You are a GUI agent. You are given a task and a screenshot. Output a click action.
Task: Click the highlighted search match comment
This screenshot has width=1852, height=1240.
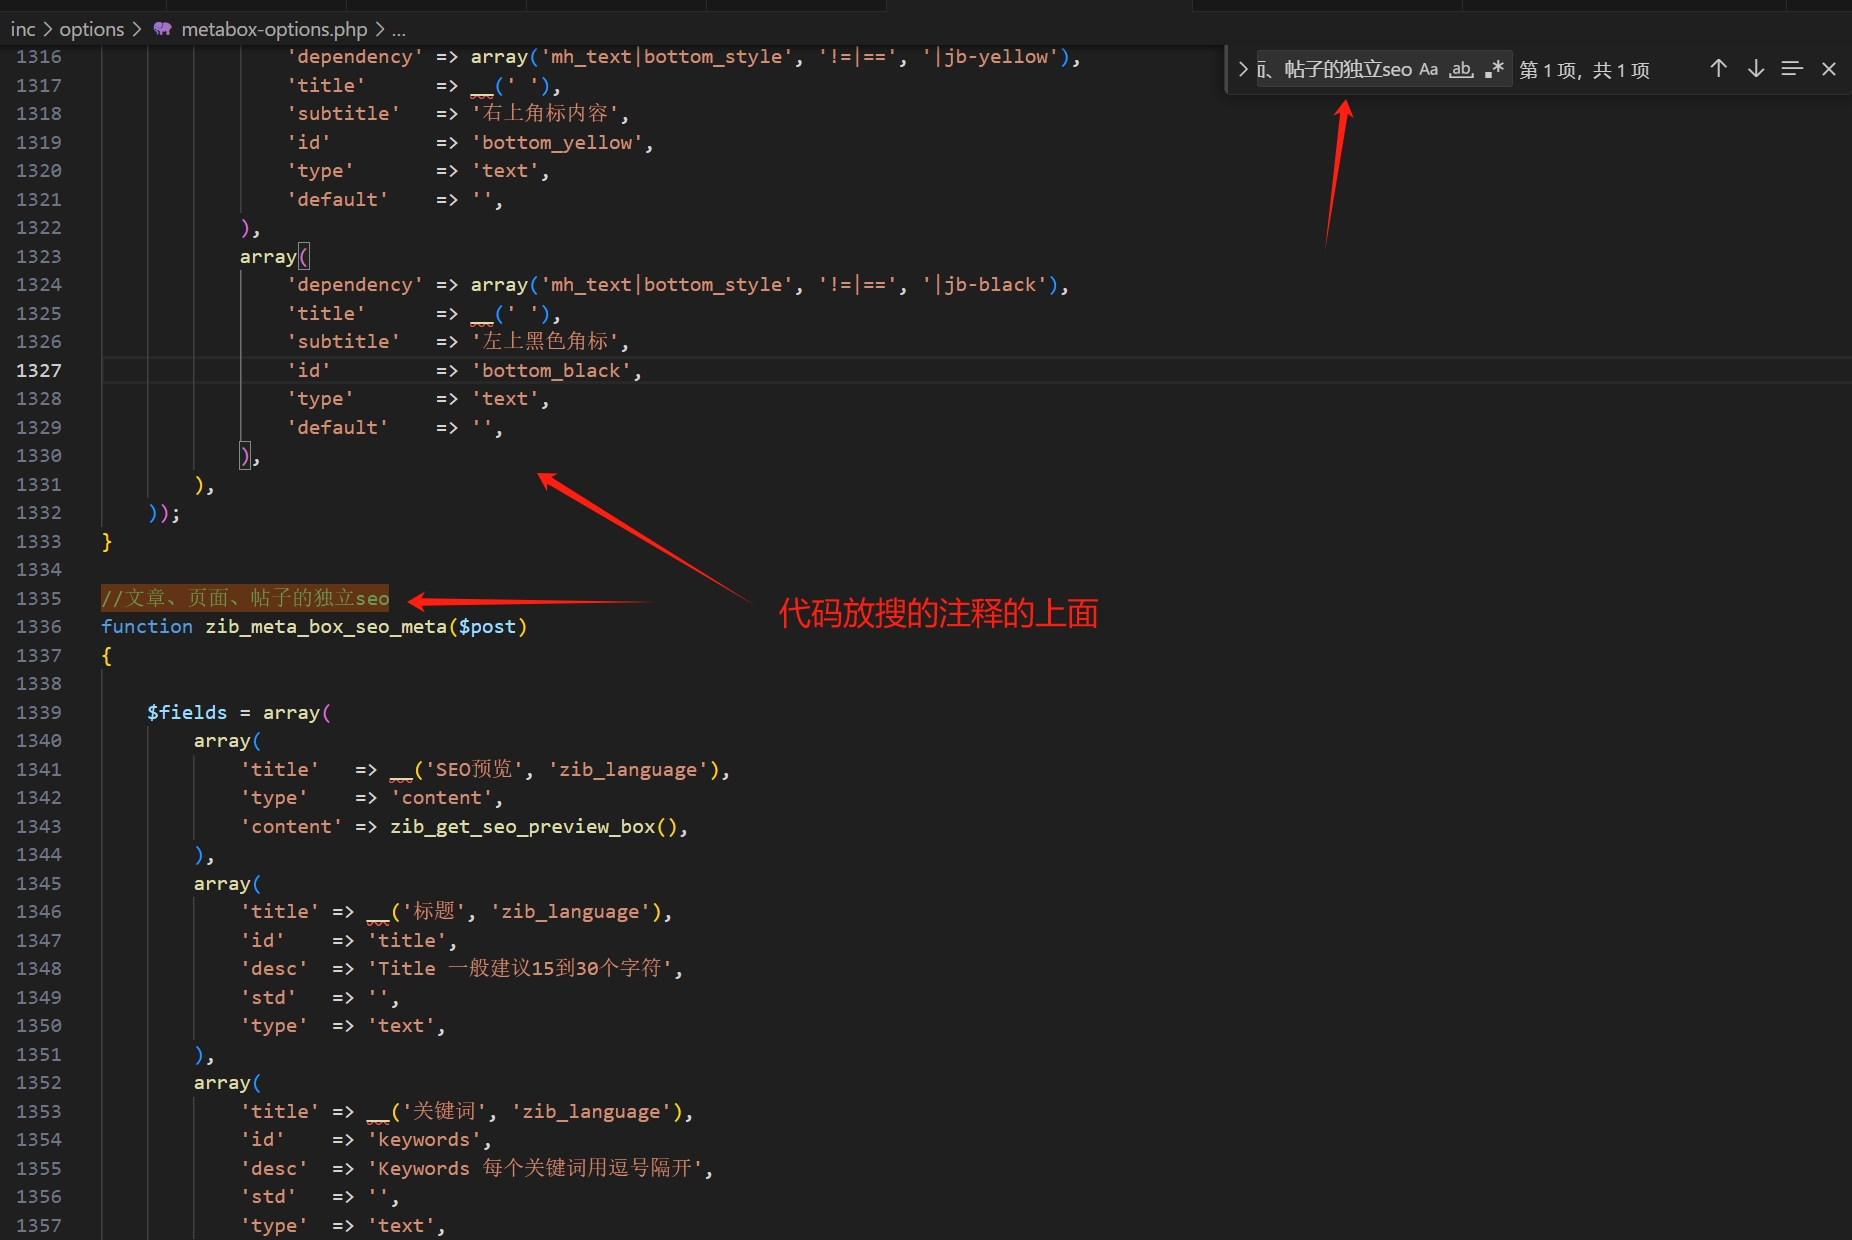[x=245, y=598]
